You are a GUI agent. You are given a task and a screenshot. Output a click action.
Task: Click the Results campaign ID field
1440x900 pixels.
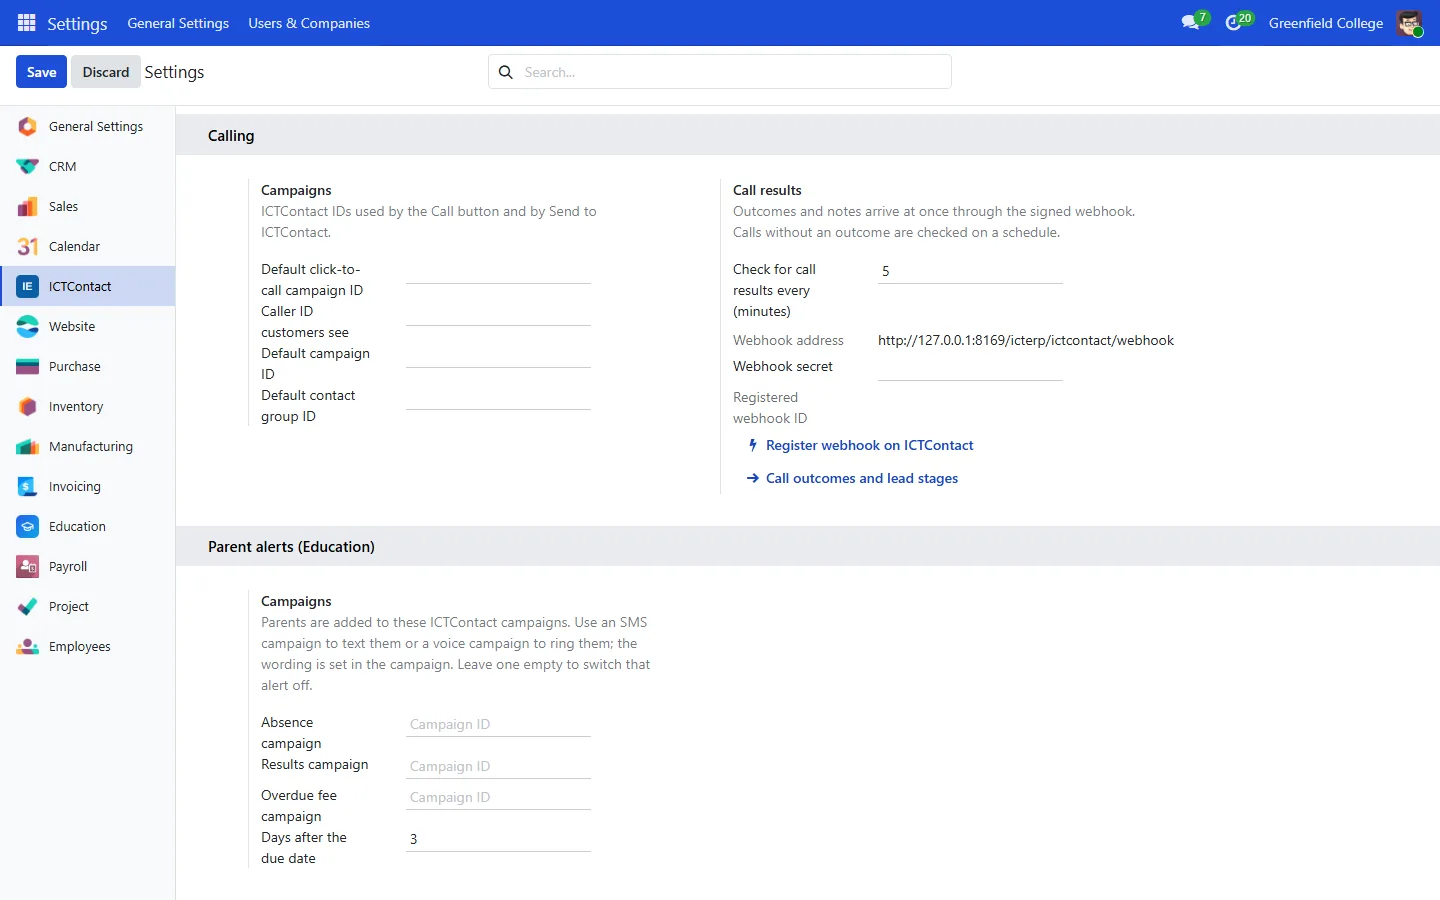coord(498,766)
